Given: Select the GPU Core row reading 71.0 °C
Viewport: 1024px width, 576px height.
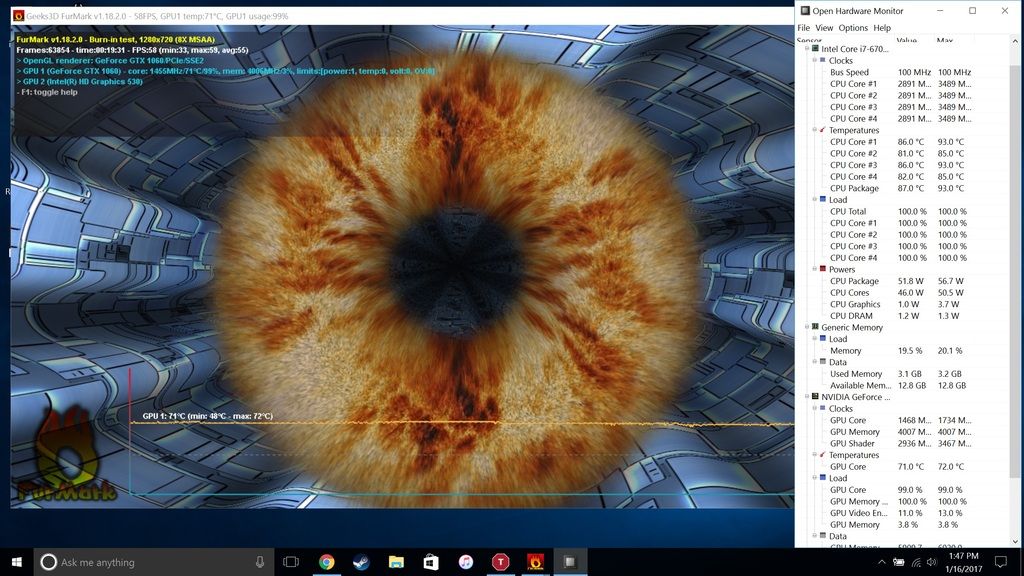Looking at the screenshot, I should pyautogui.click(x=902, y=466).
